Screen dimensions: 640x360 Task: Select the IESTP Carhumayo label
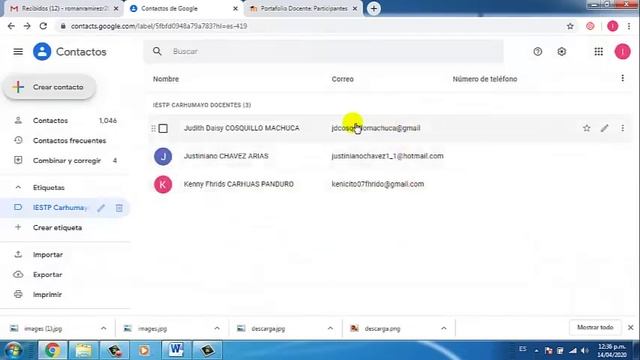(x=60, y=207)
